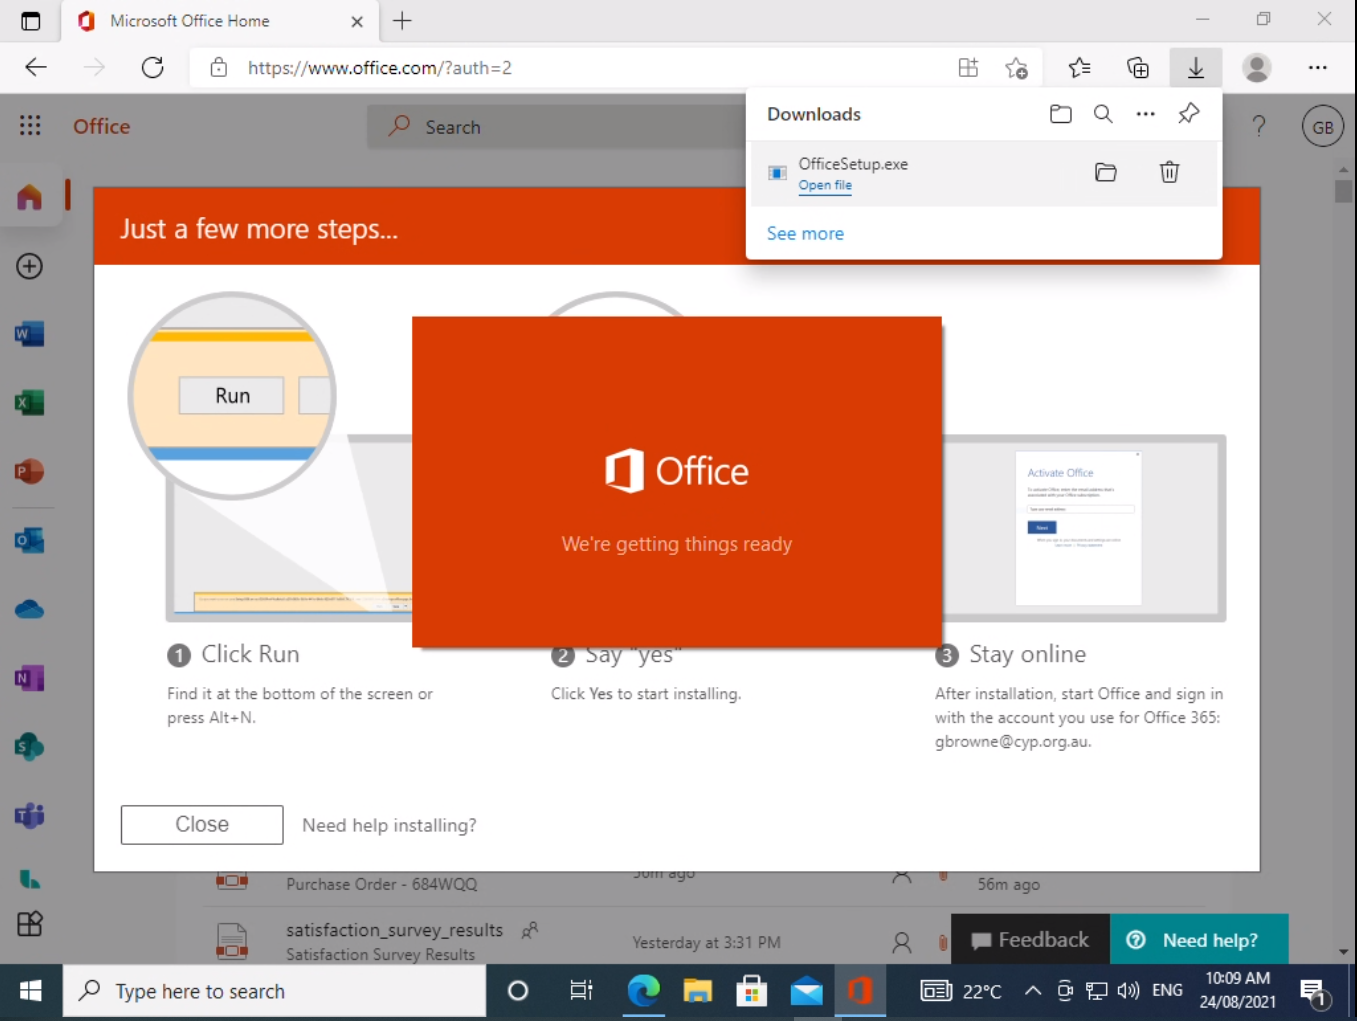Open downloads folder in Downloads panel
The image size is (1357, 1021).
click(1061, 114)
